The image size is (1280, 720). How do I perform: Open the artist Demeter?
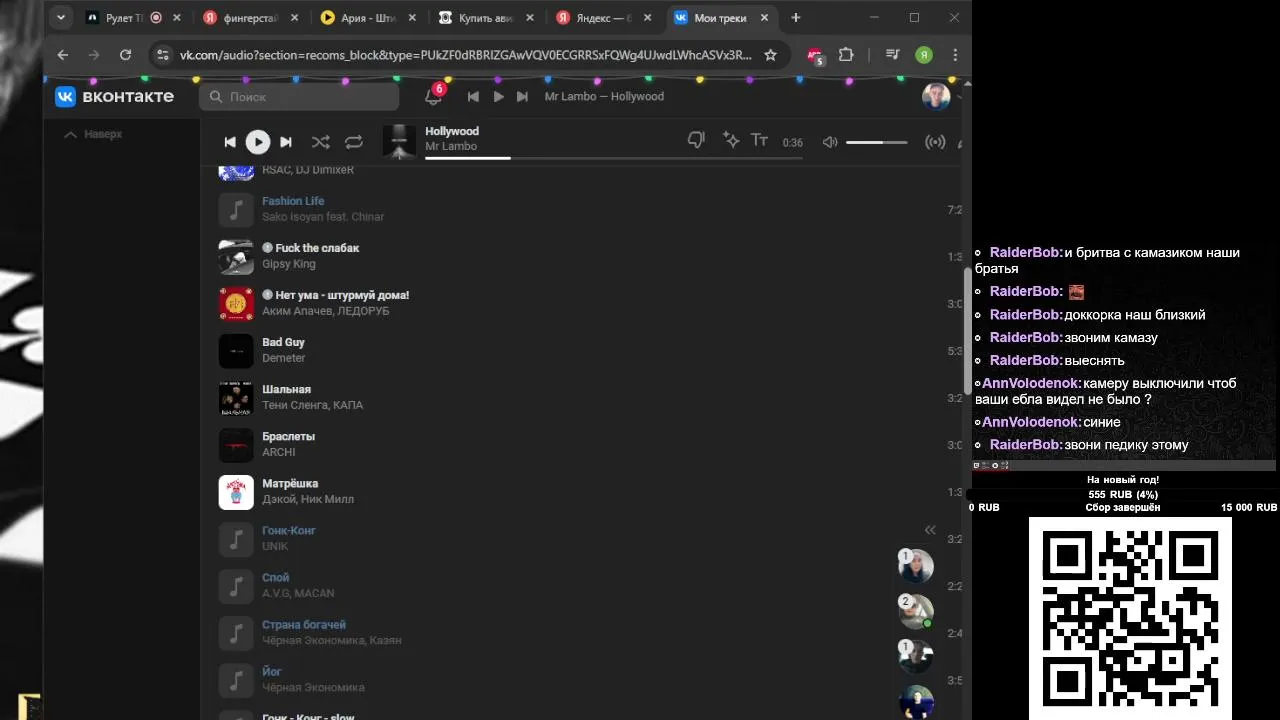point(284,358)
